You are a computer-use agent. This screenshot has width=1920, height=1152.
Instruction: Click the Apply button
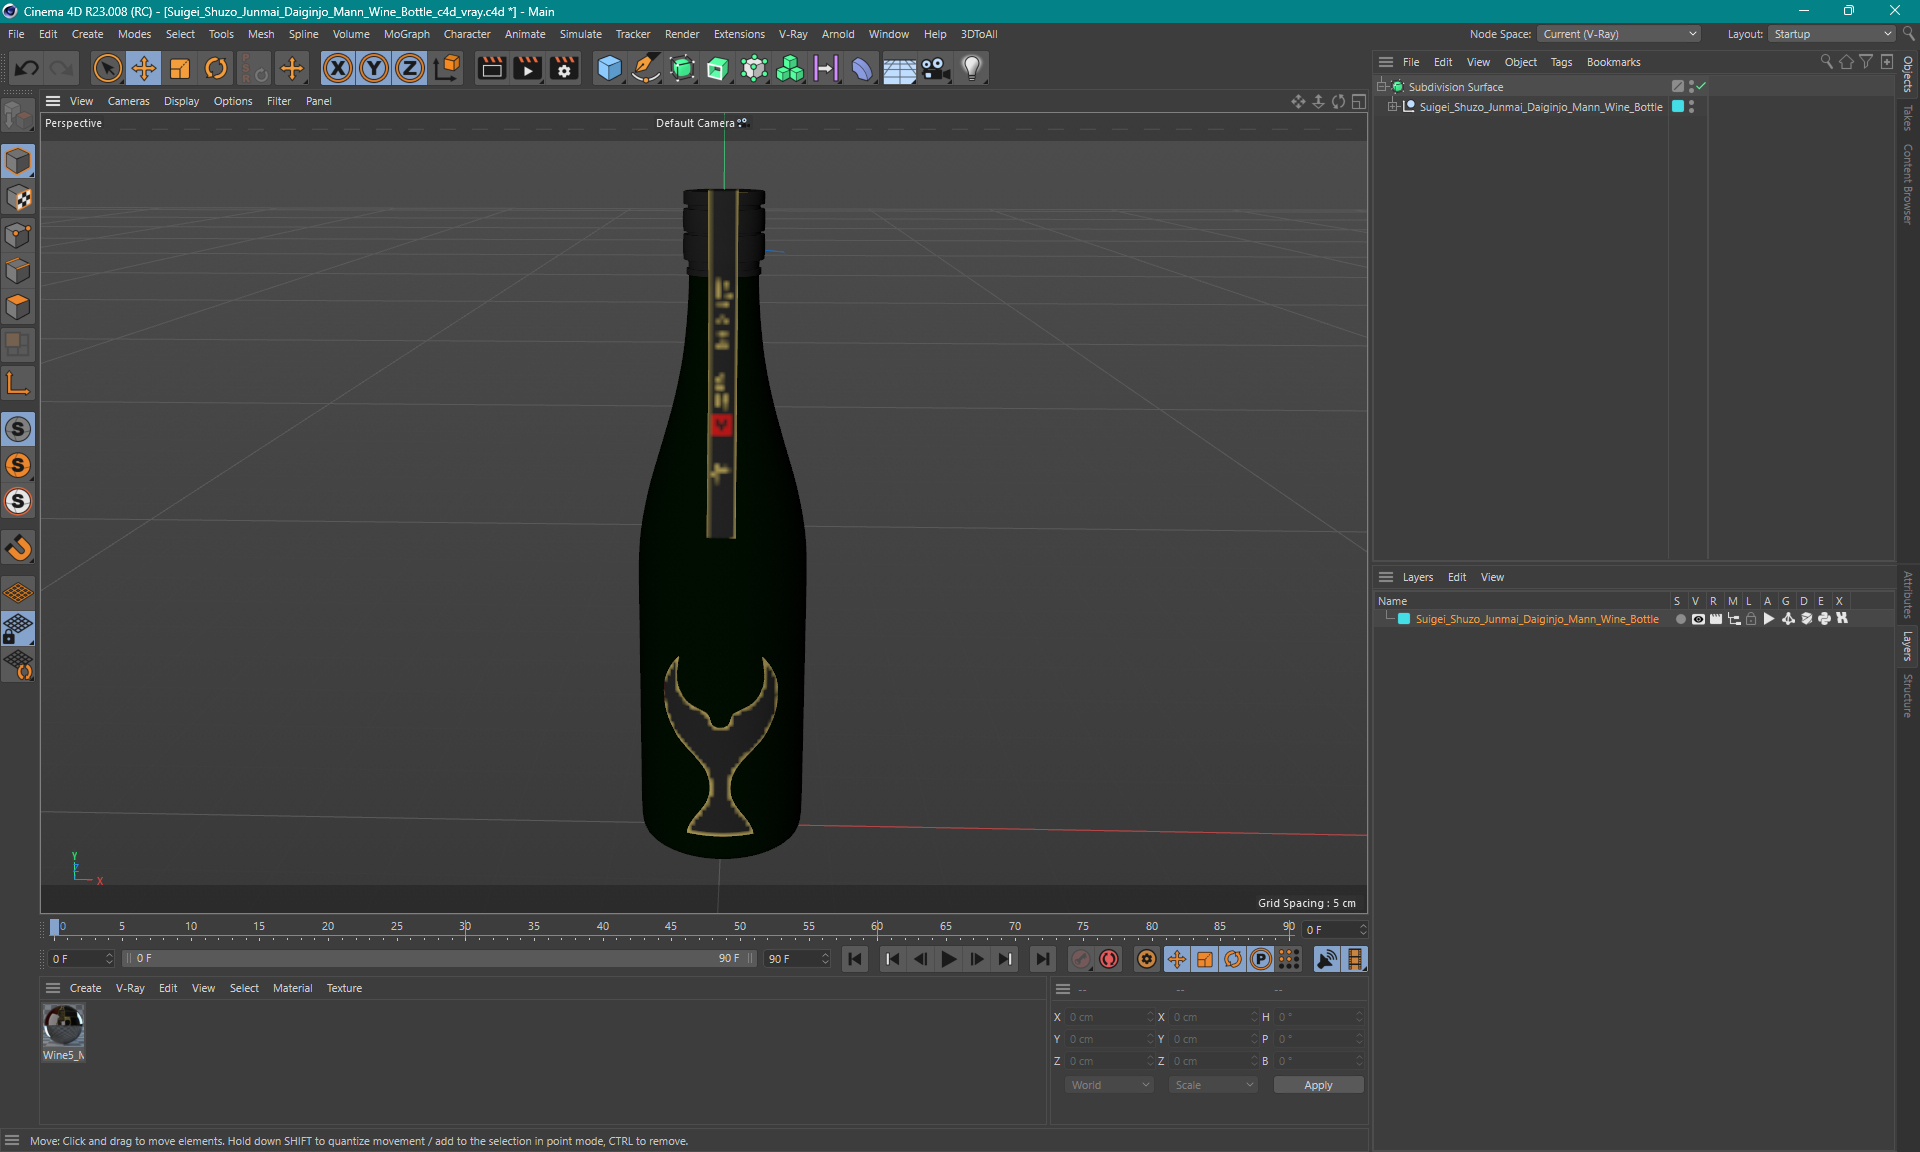1318,1085
